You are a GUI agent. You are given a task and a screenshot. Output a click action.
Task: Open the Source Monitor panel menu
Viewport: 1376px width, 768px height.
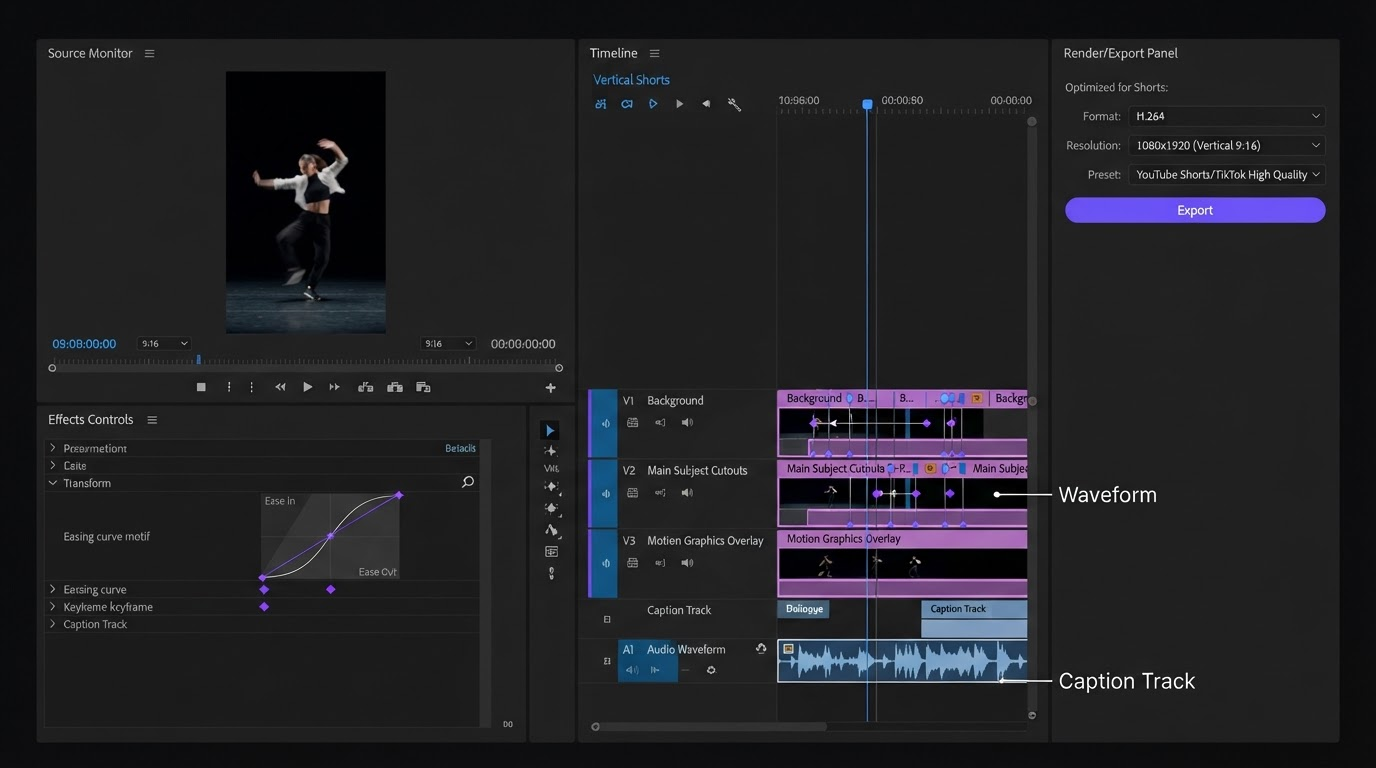(149, 54)
